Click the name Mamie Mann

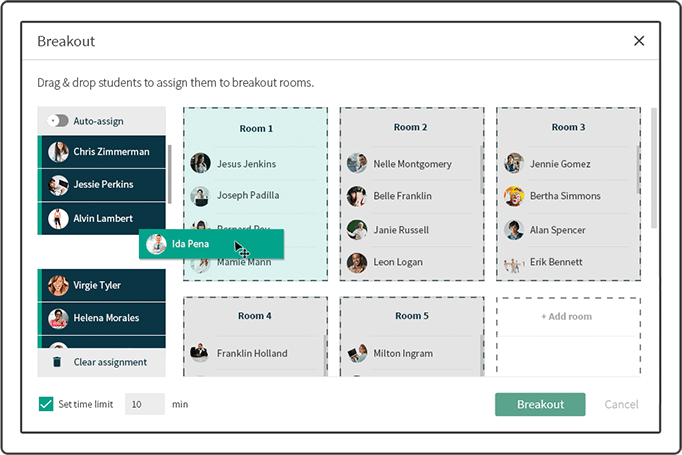[244, 262]
